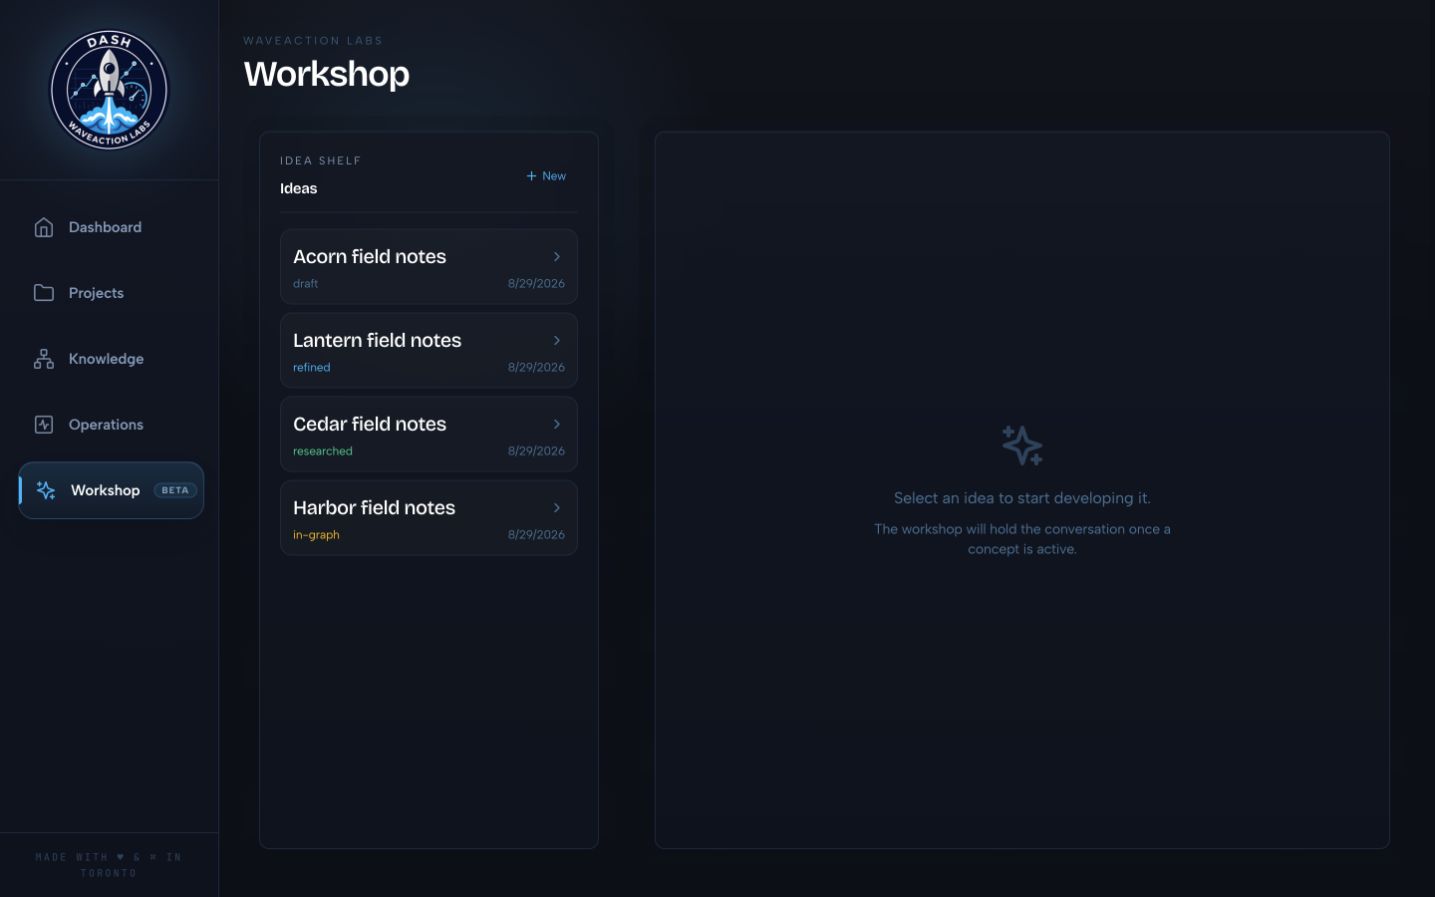Choose the Harbor field notes idea

pos(429,518)
